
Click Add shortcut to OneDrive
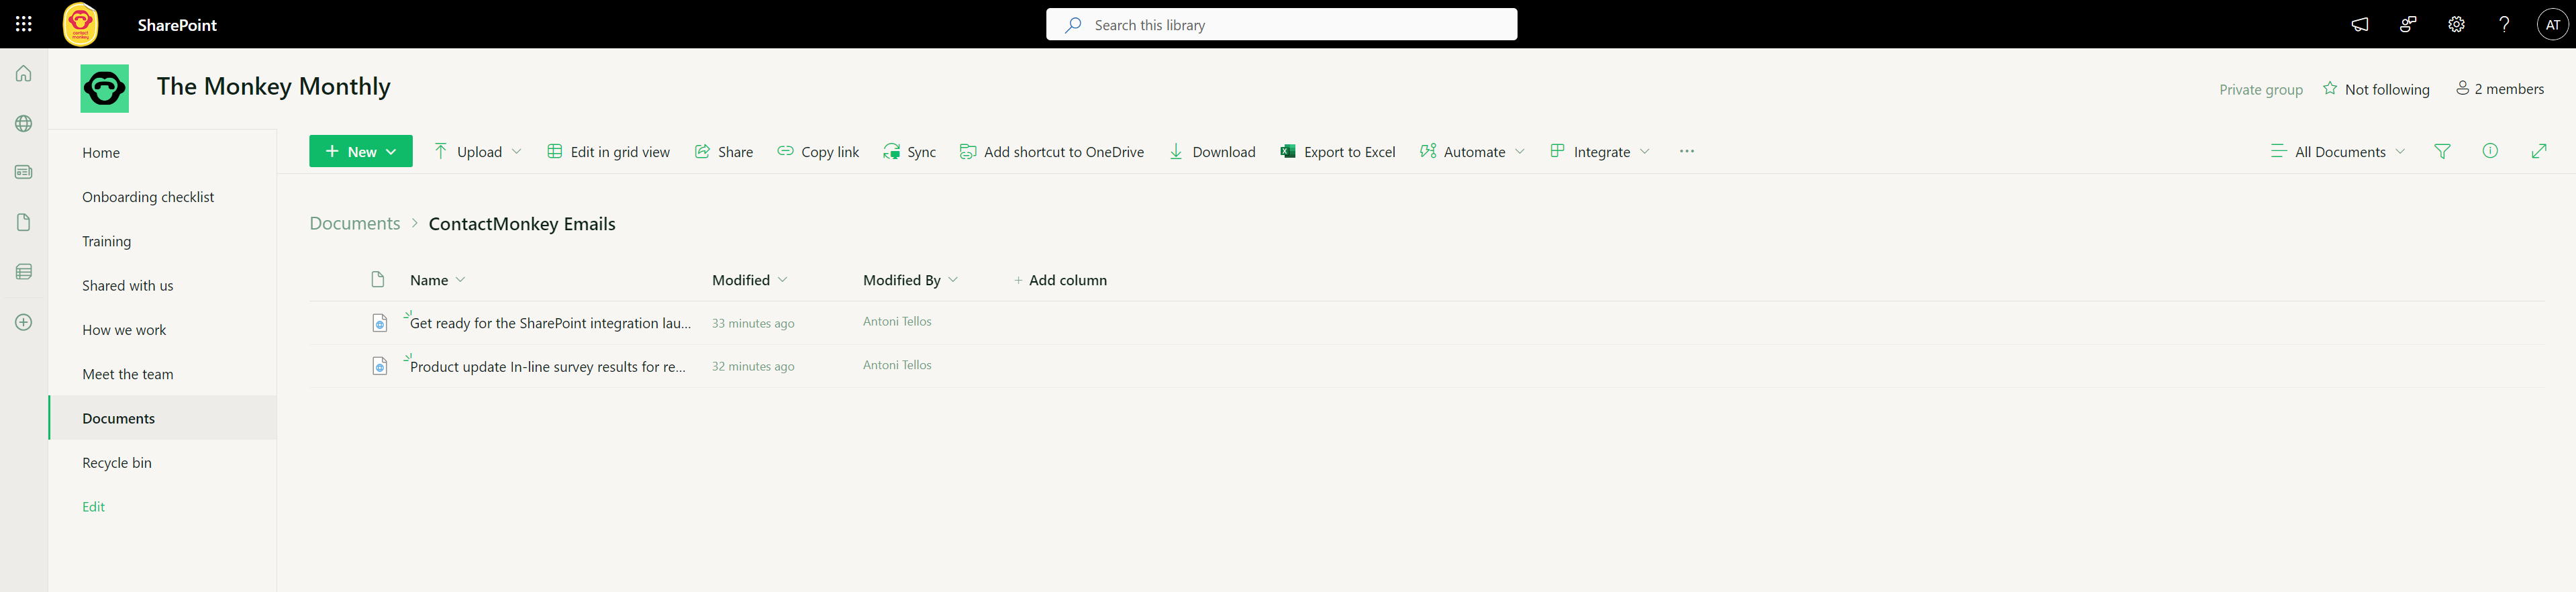click(x=1052, y=151)
